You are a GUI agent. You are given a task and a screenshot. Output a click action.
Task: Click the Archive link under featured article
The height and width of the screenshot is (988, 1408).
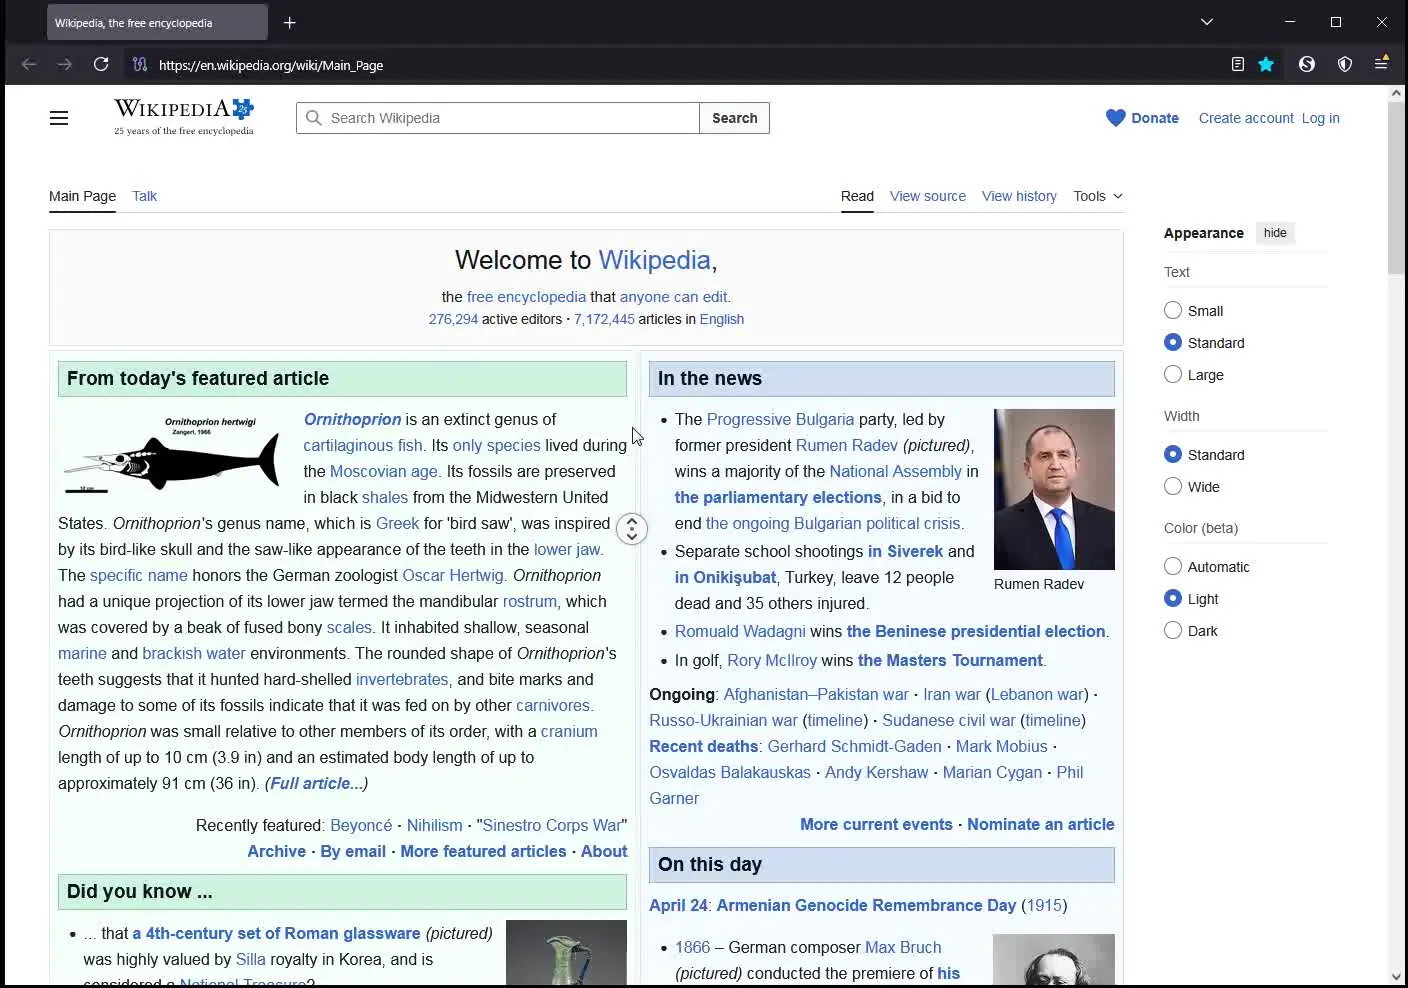[x=276, y=851]
